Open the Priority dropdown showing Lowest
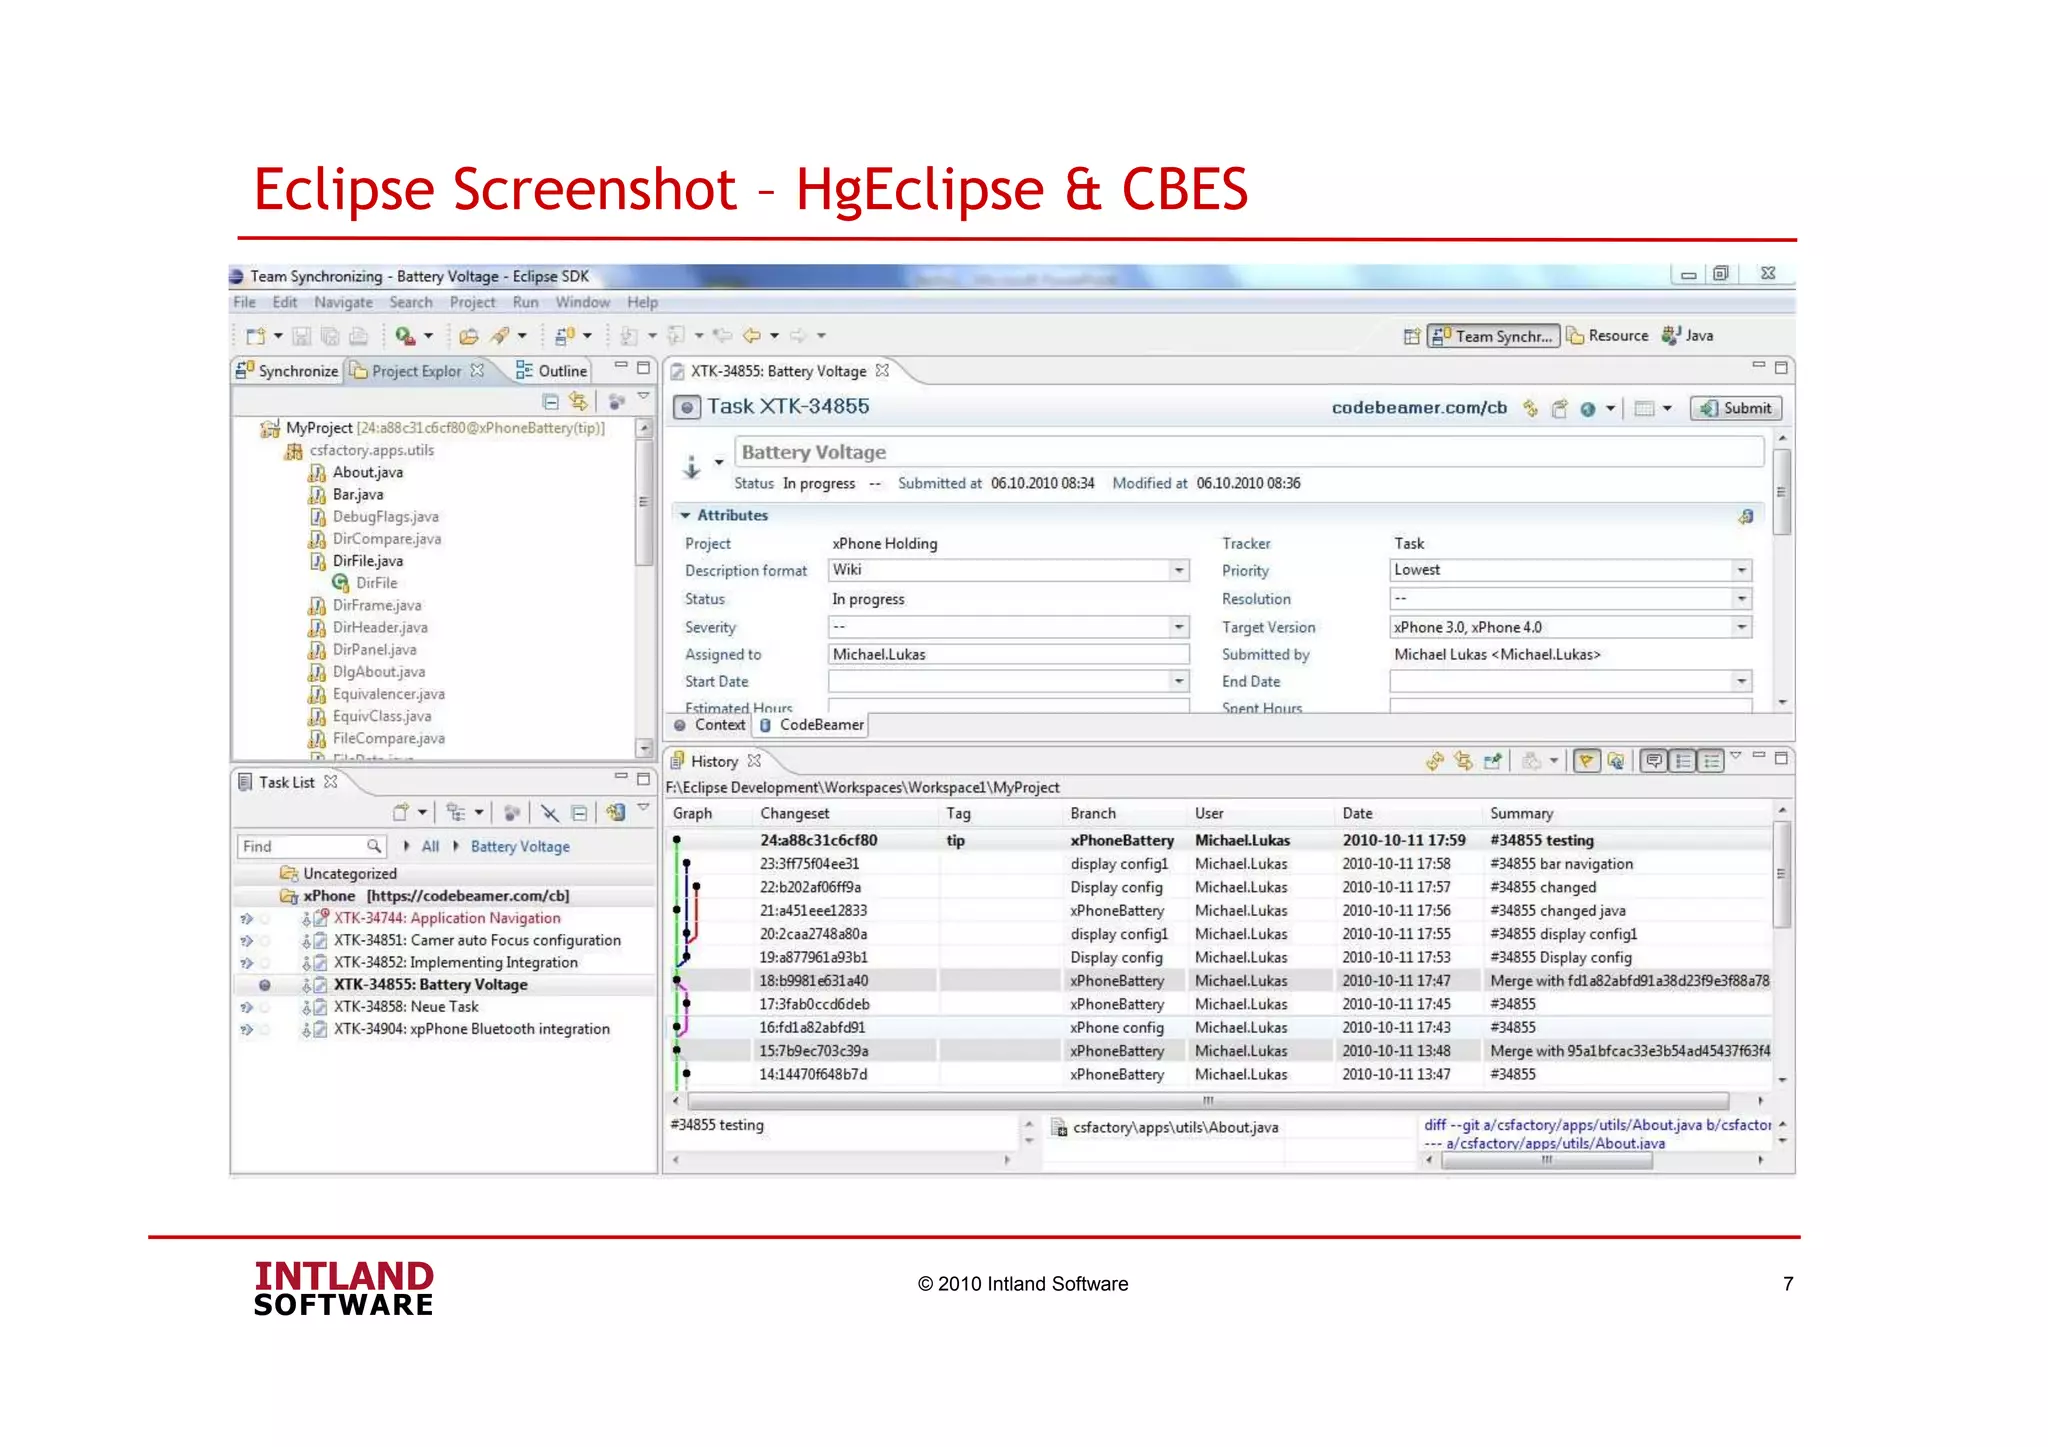Image resolution: width=2048 pixels, height=1447 pixels. point(1742,570)
